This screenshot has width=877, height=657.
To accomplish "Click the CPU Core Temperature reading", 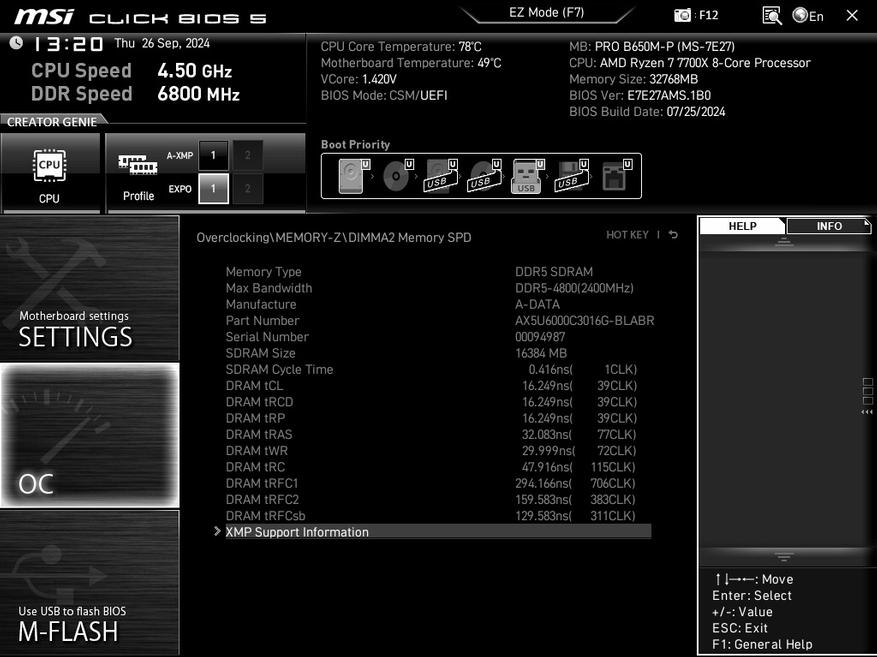I will (400, 46).
